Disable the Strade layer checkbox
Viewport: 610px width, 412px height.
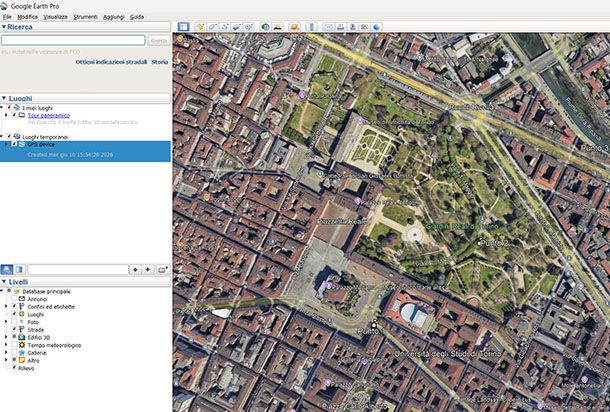pos(14,330)
